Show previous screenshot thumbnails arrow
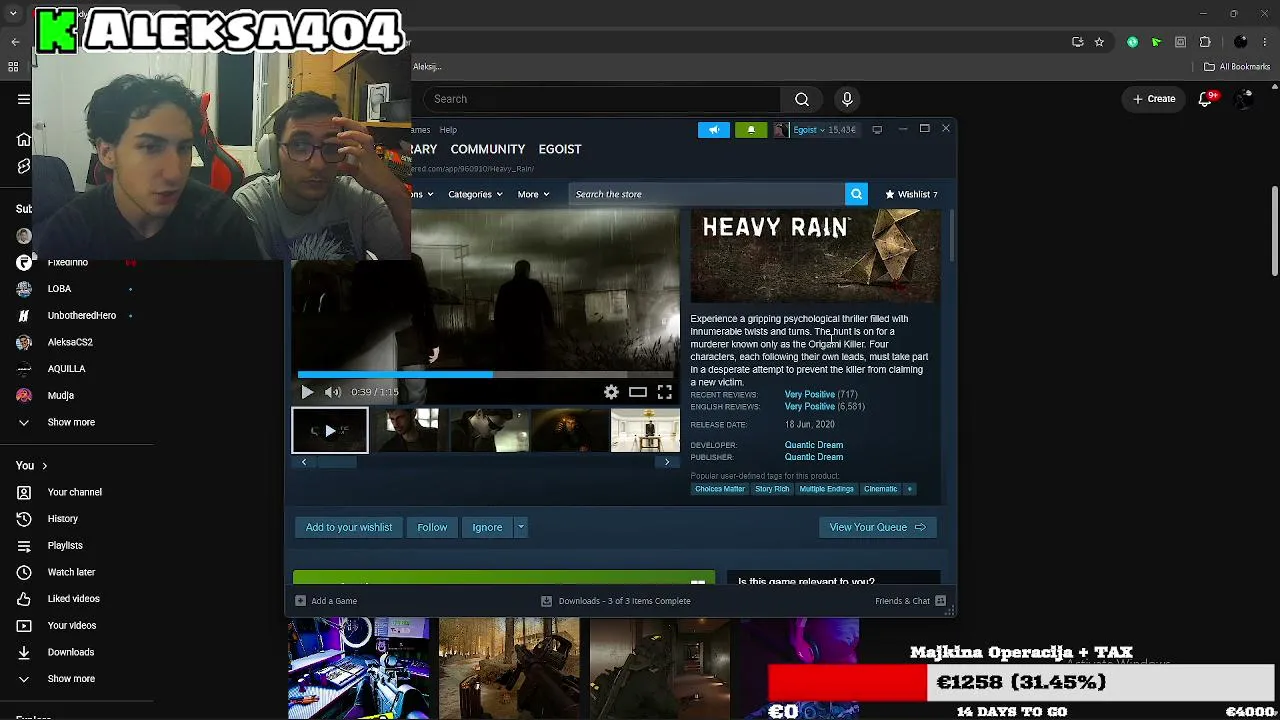1280x720 pixels. pos(304,462)
